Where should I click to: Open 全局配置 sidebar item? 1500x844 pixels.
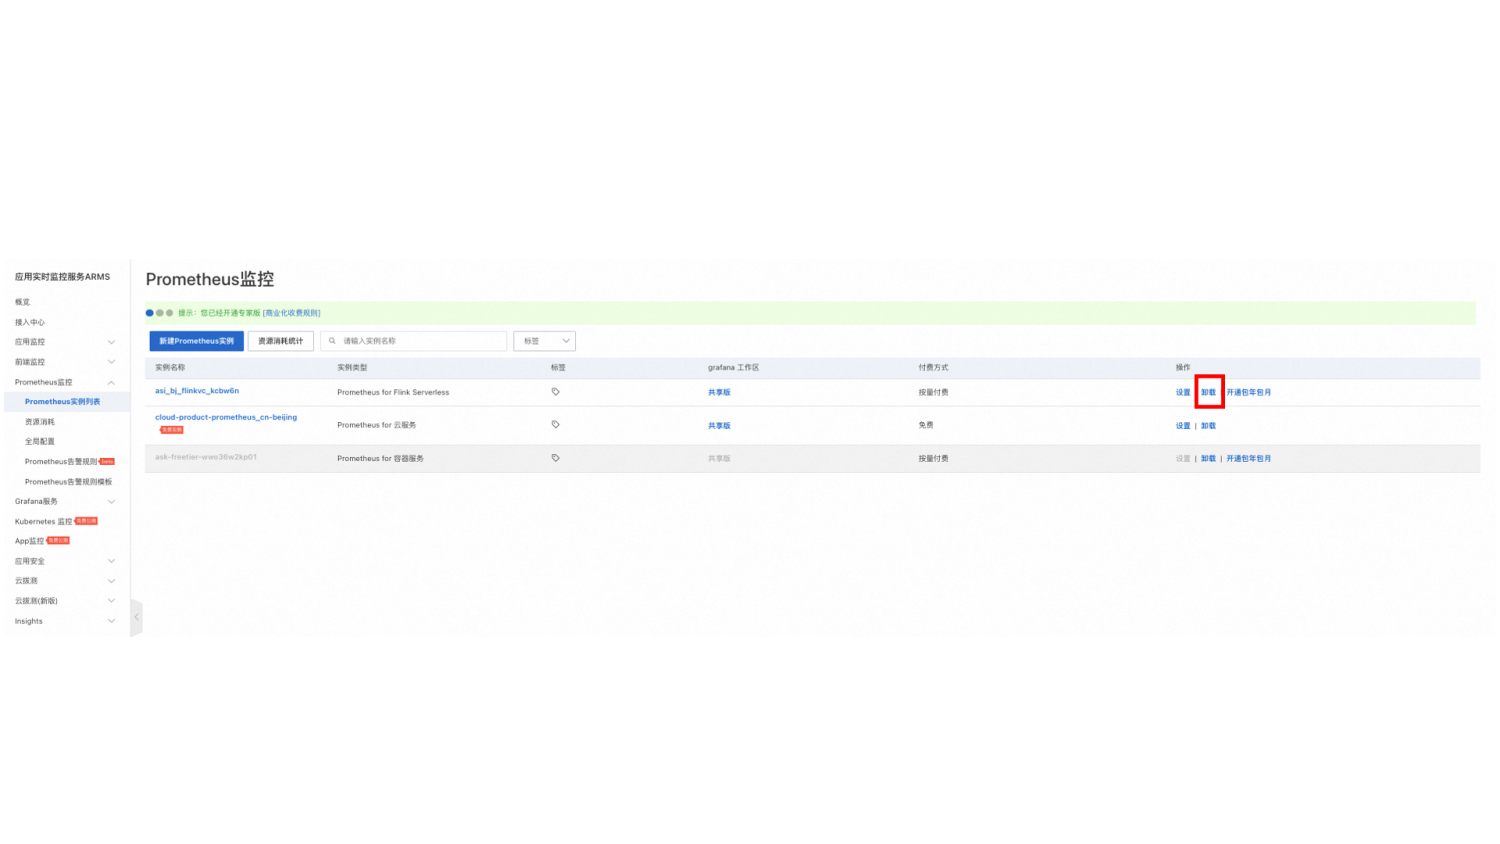pos(40,441)
